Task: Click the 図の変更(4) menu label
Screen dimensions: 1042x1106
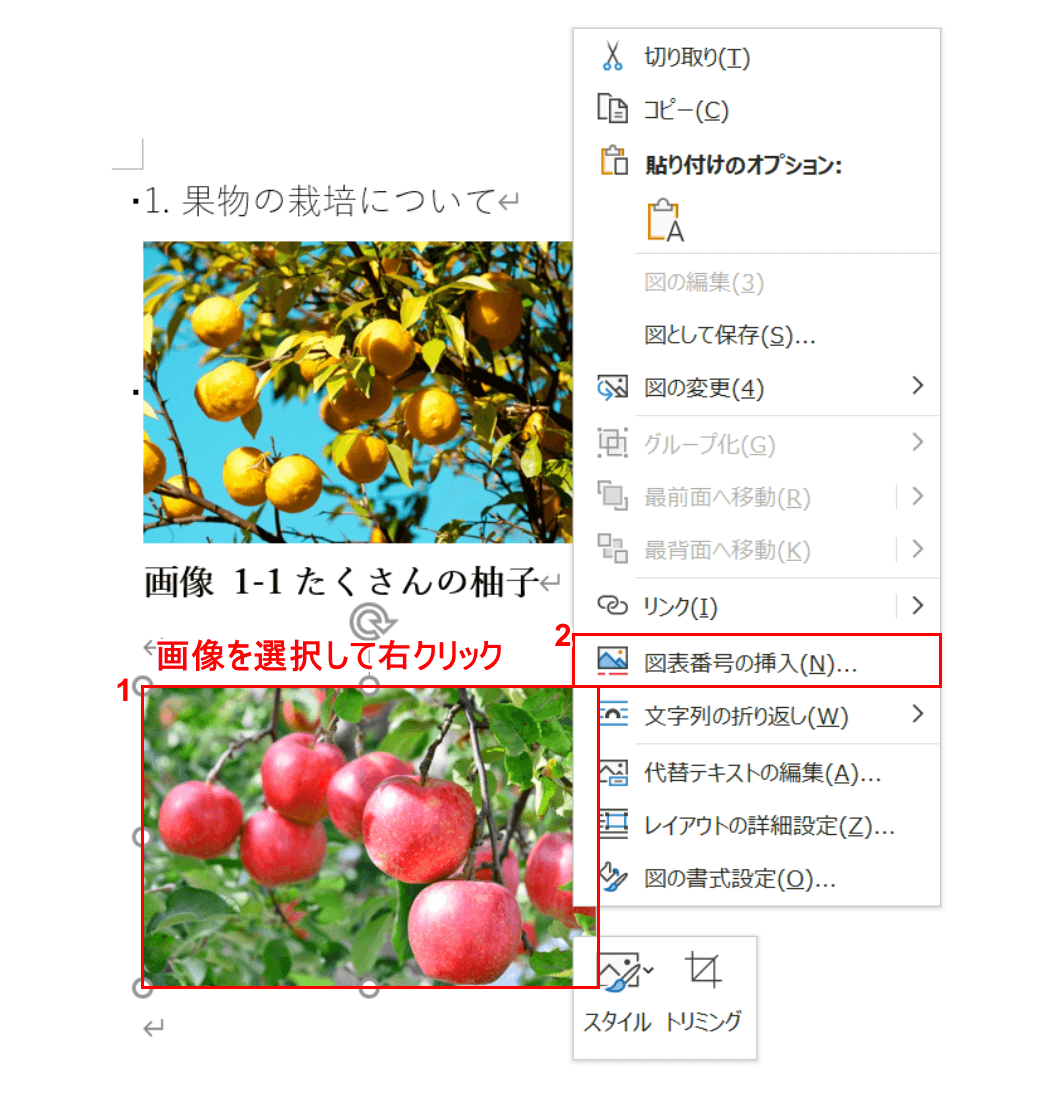Action: coord(703,388)
